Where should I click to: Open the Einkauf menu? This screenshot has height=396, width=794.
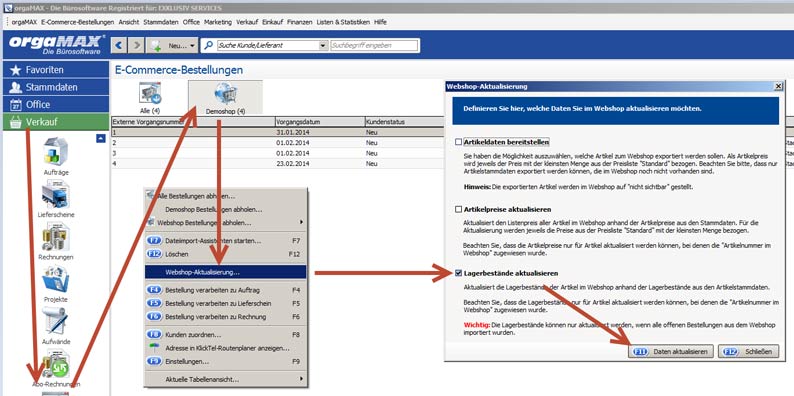[x=272, y=22]
